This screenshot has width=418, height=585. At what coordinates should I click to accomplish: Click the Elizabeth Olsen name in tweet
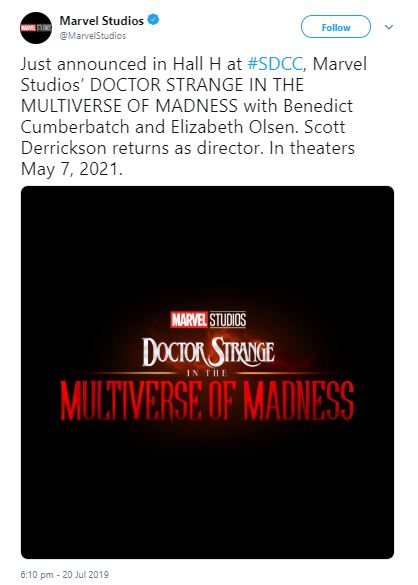[234, 127]
